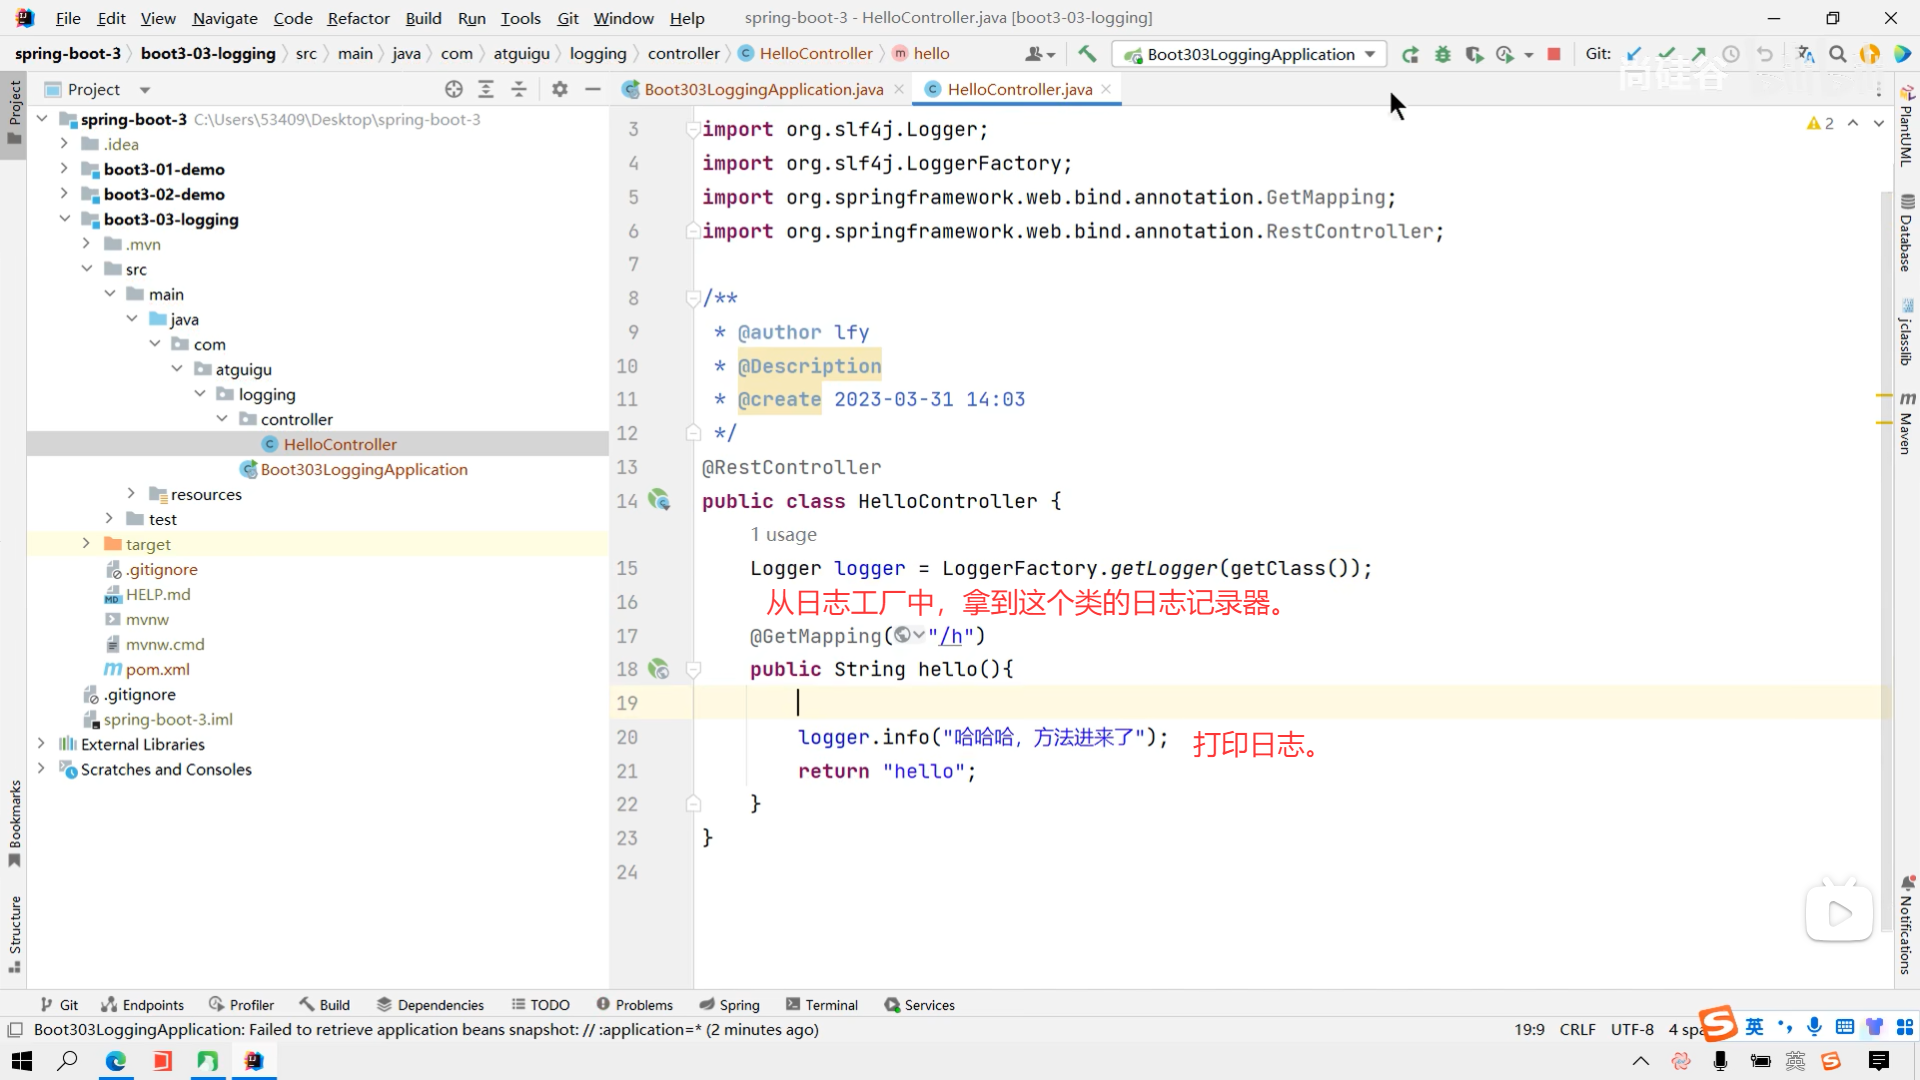Expand the boot3-01-demo module folder
This screenshot has width=1920, height=1080.
tap(64, 169)
